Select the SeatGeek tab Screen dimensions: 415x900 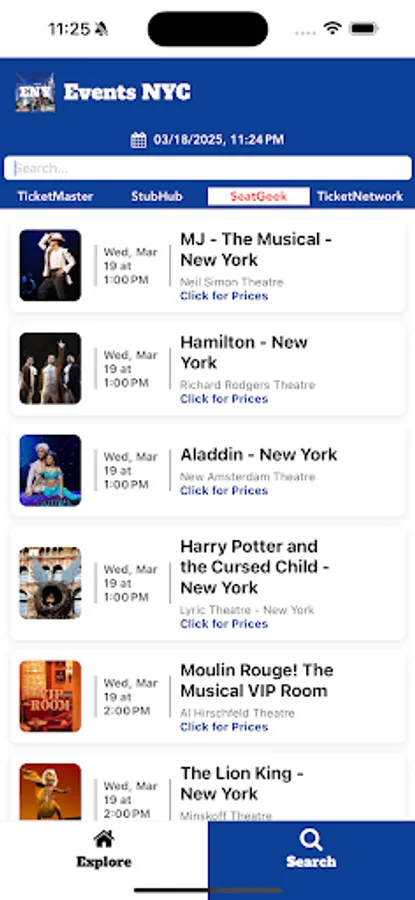click(x=258, y=196)
